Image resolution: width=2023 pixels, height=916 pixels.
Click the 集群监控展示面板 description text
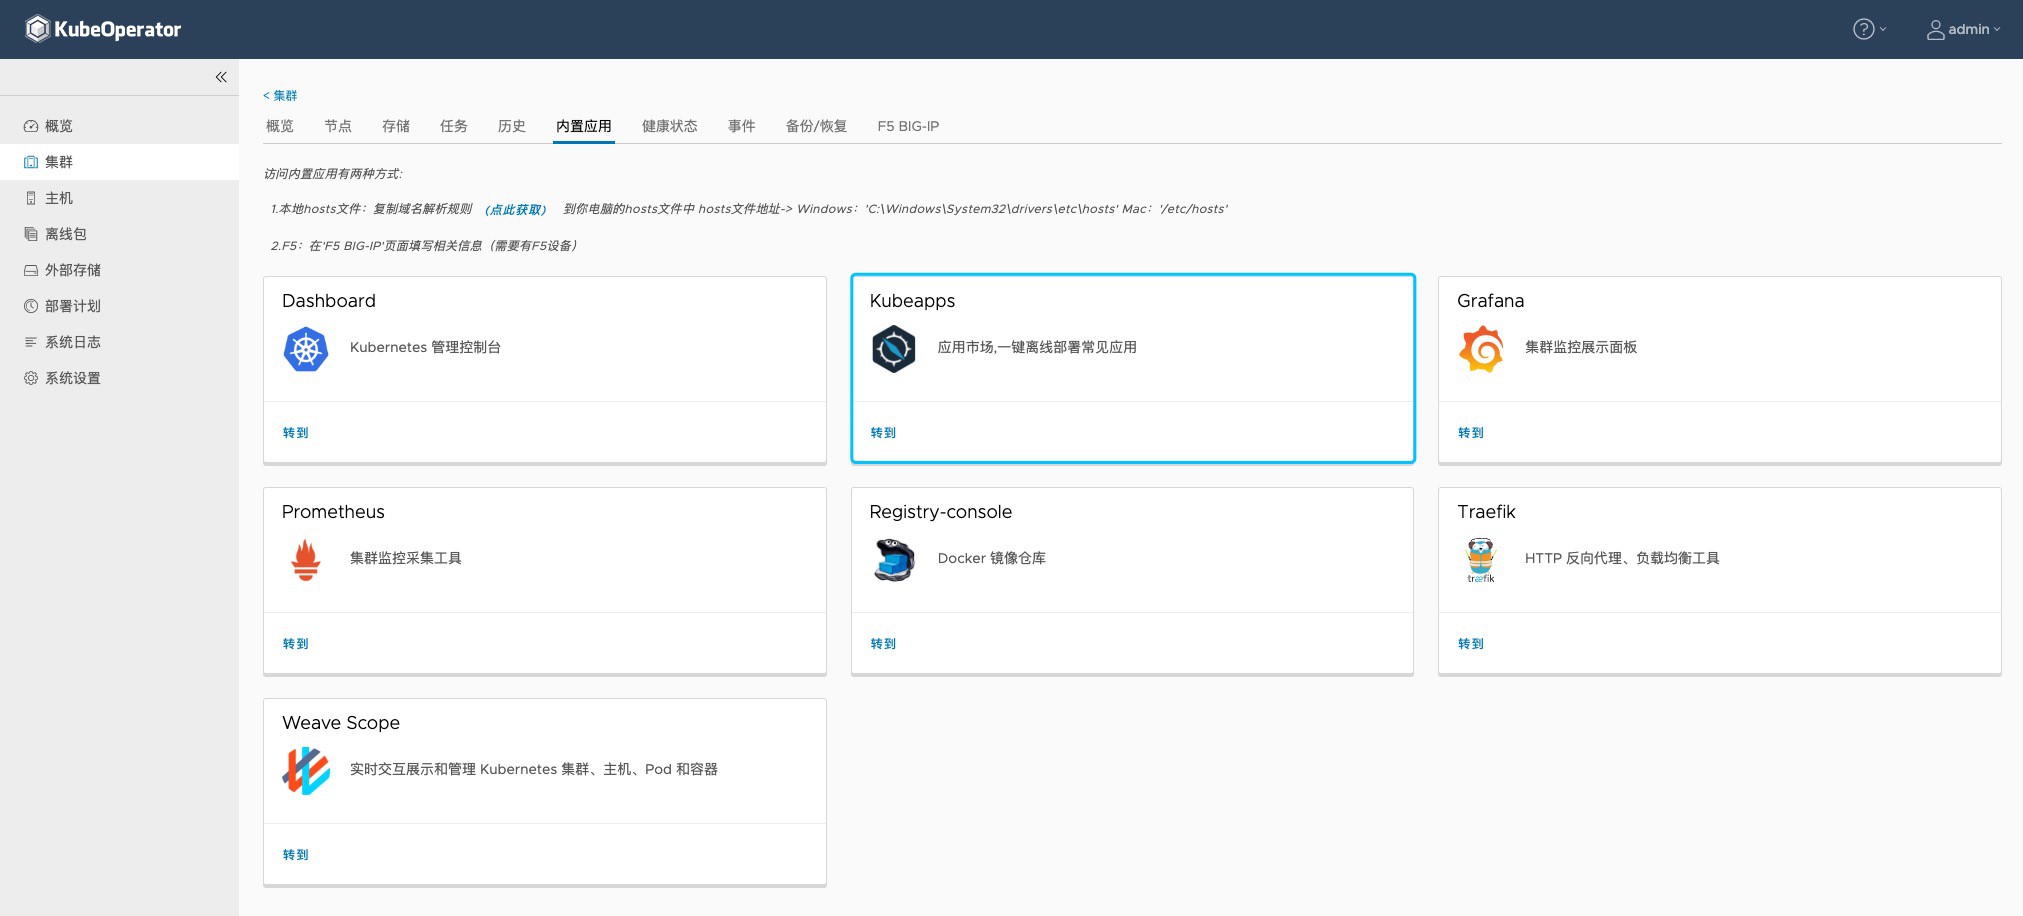(1581, 347)
